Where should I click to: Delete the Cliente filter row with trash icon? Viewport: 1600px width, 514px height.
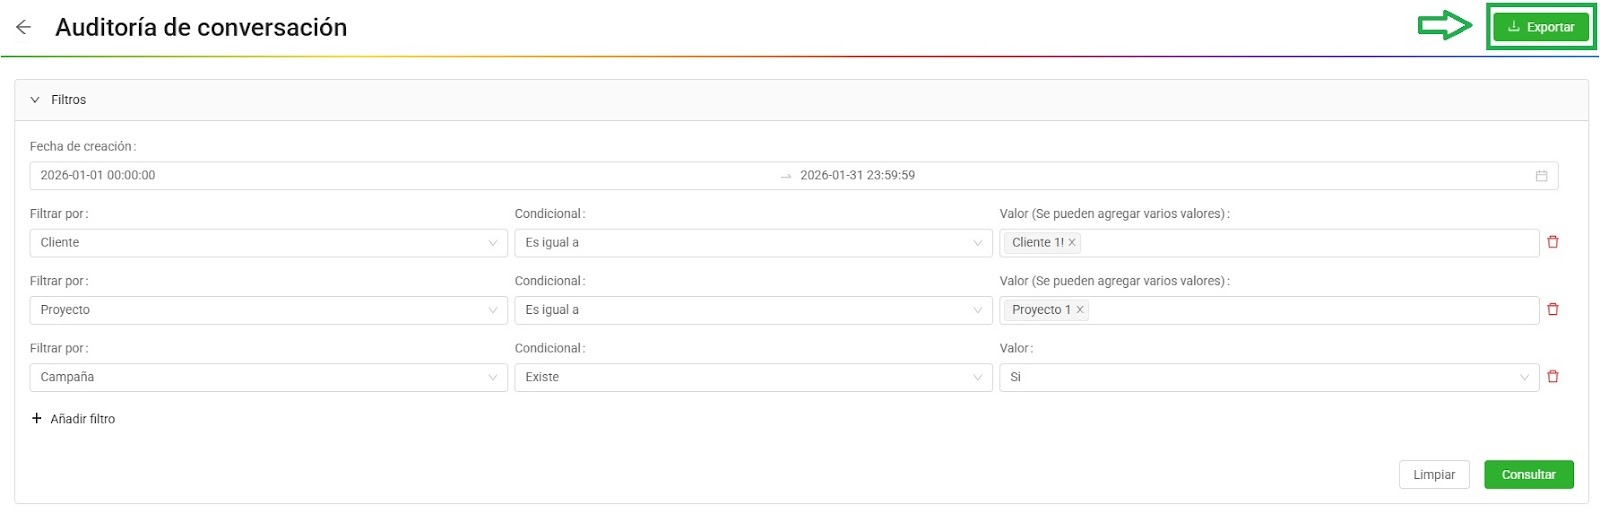point(1553,242)
